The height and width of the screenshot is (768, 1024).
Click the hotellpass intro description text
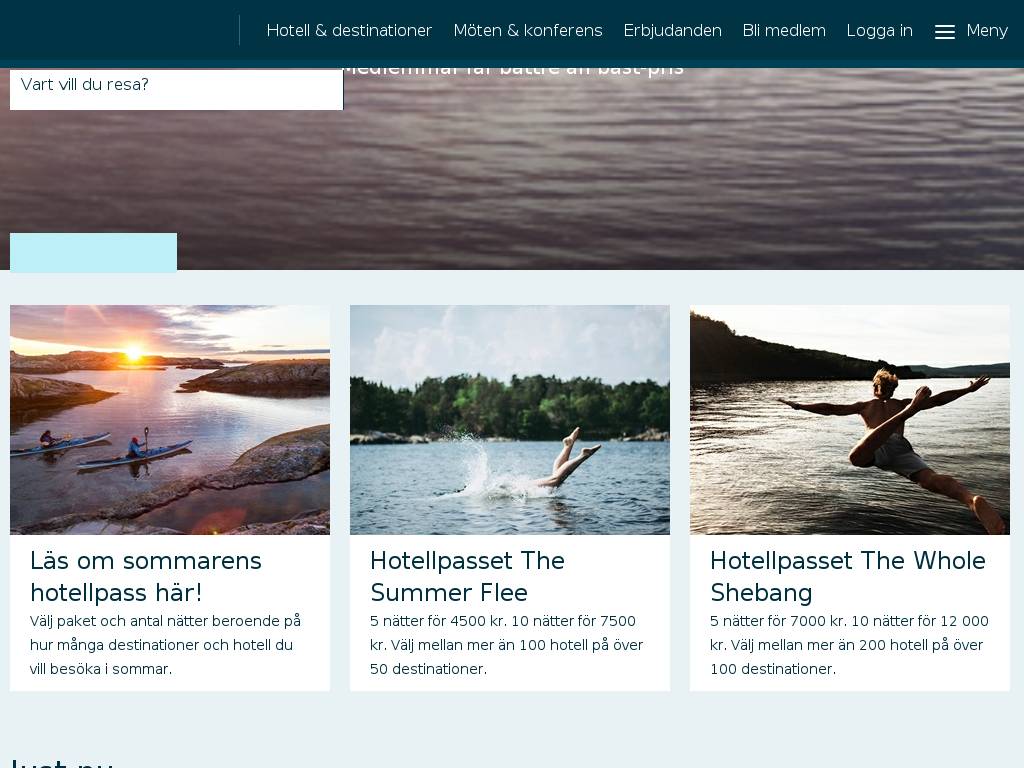(165, 645)
